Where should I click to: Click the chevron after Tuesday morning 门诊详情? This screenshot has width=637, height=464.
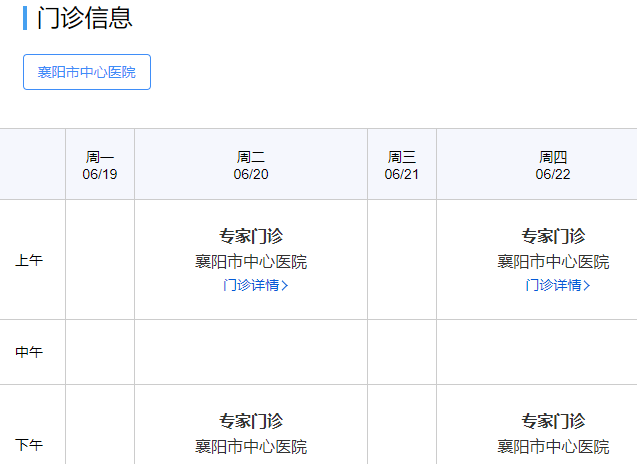click(x=286, y=286)
